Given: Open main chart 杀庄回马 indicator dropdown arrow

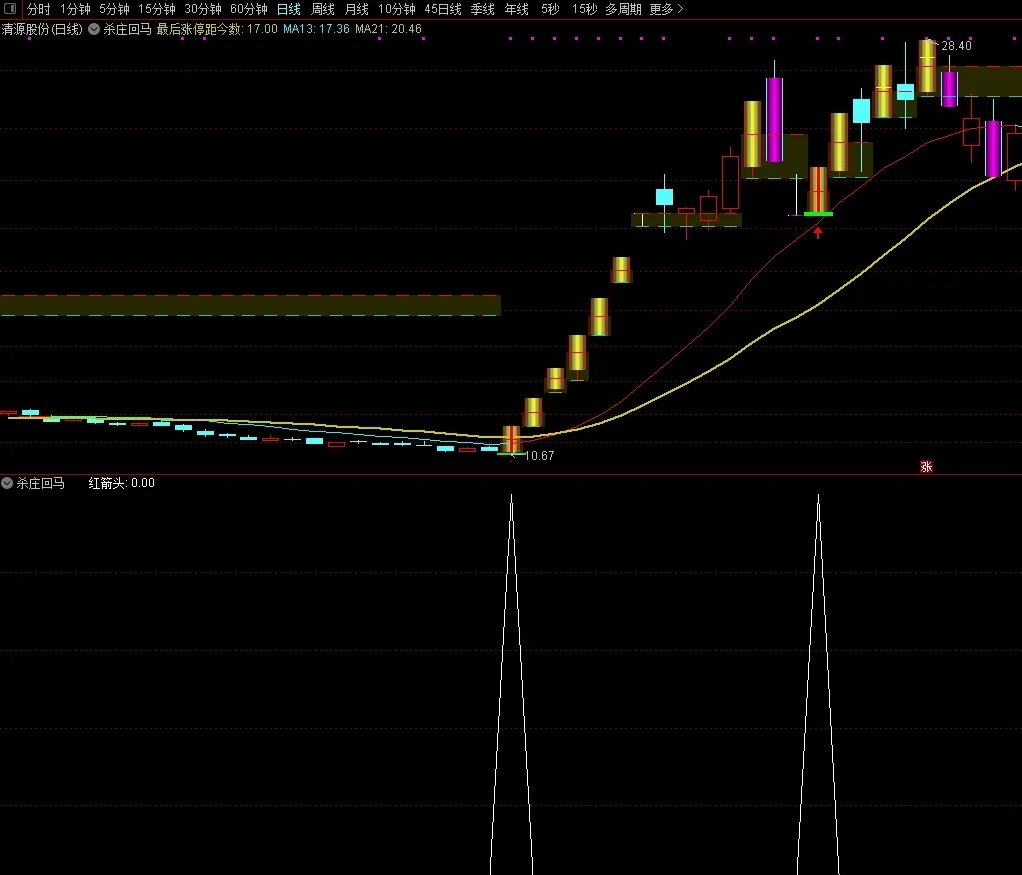Looking at the screenshot, I should [x=94, y=29].
